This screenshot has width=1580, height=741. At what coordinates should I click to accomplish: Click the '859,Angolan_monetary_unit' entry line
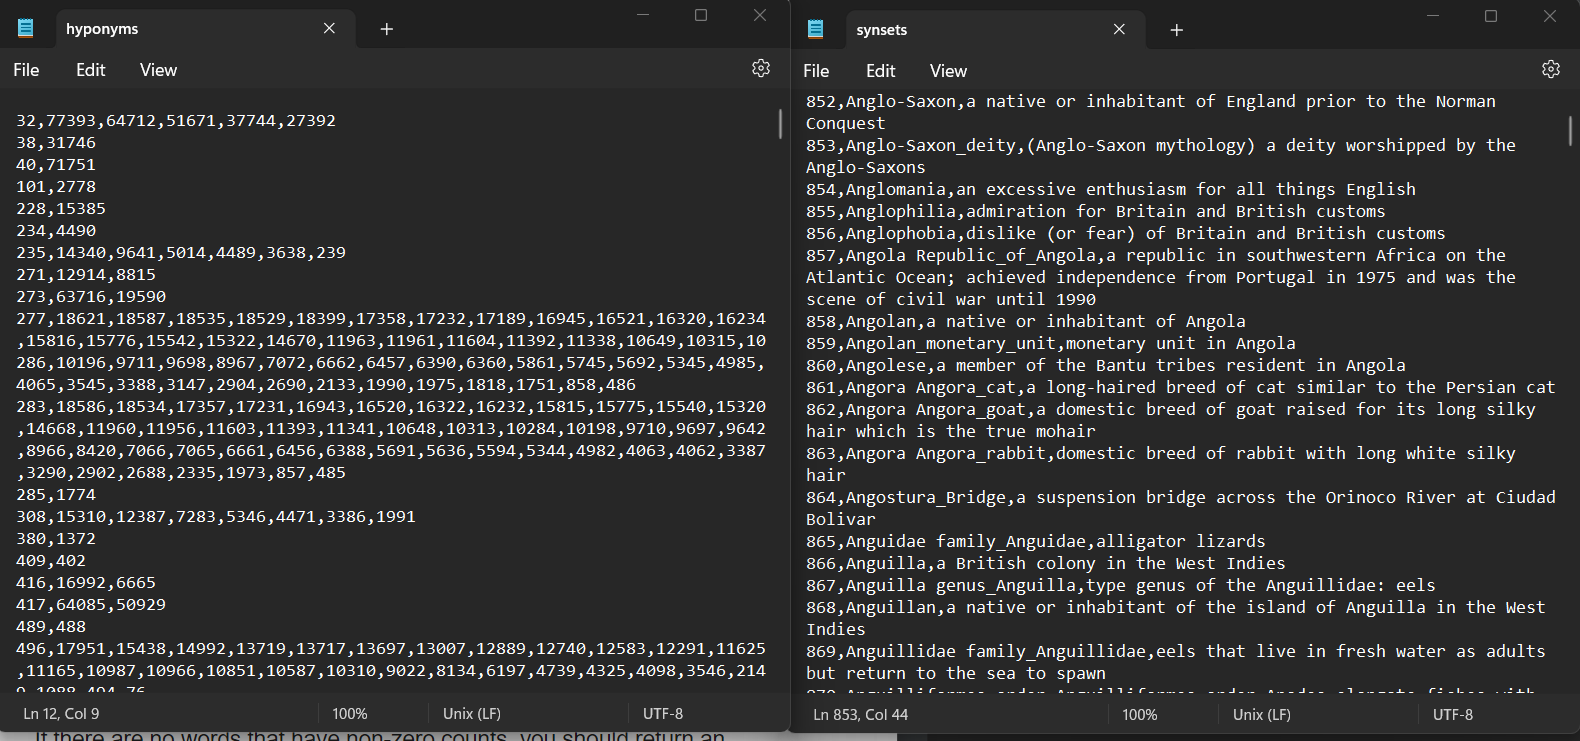1051,344
